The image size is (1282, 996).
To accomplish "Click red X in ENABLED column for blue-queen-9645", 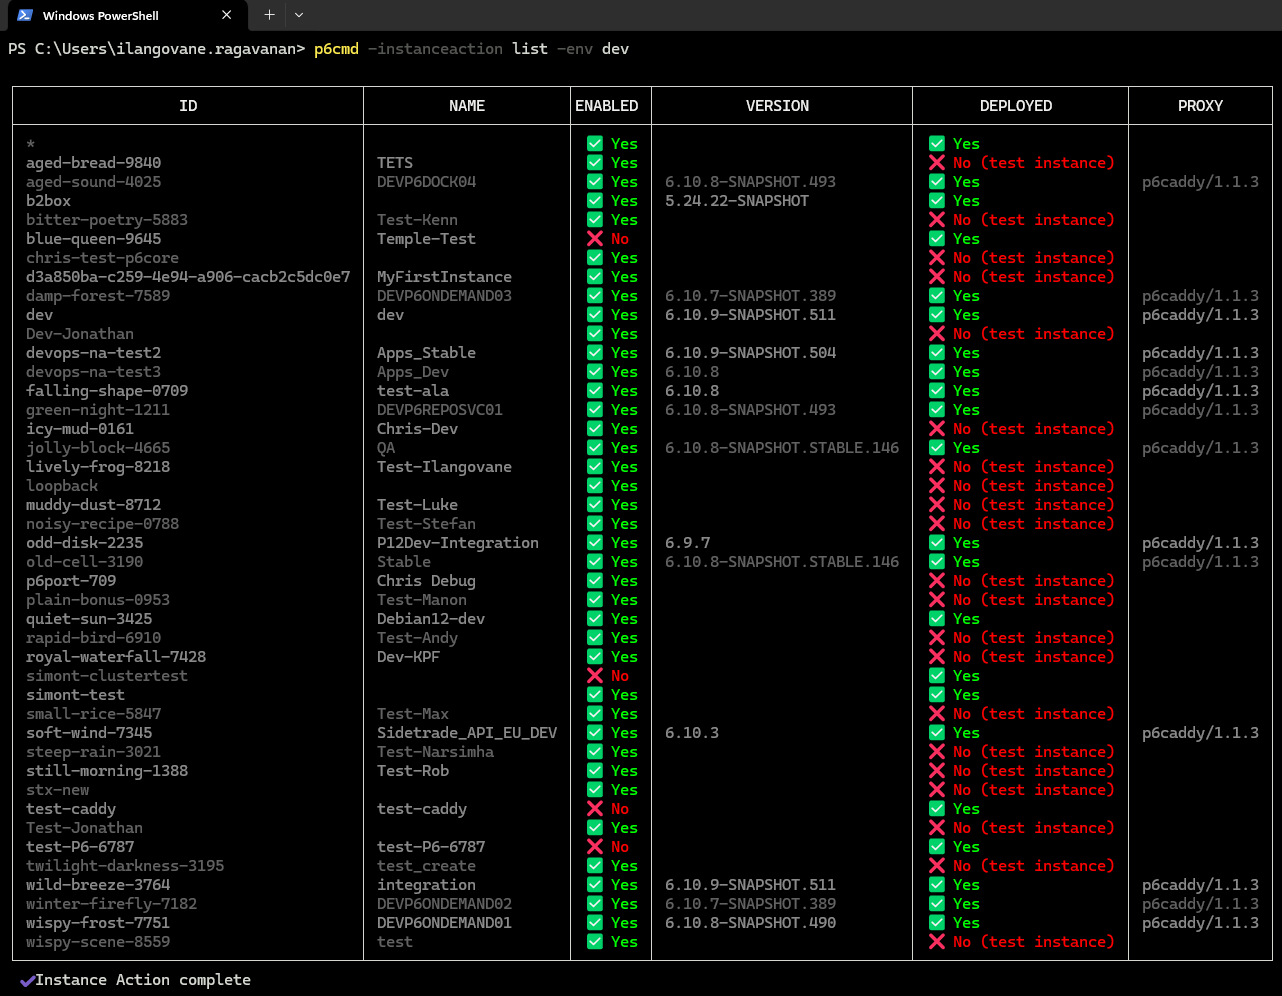I will [x=595, y=239].
